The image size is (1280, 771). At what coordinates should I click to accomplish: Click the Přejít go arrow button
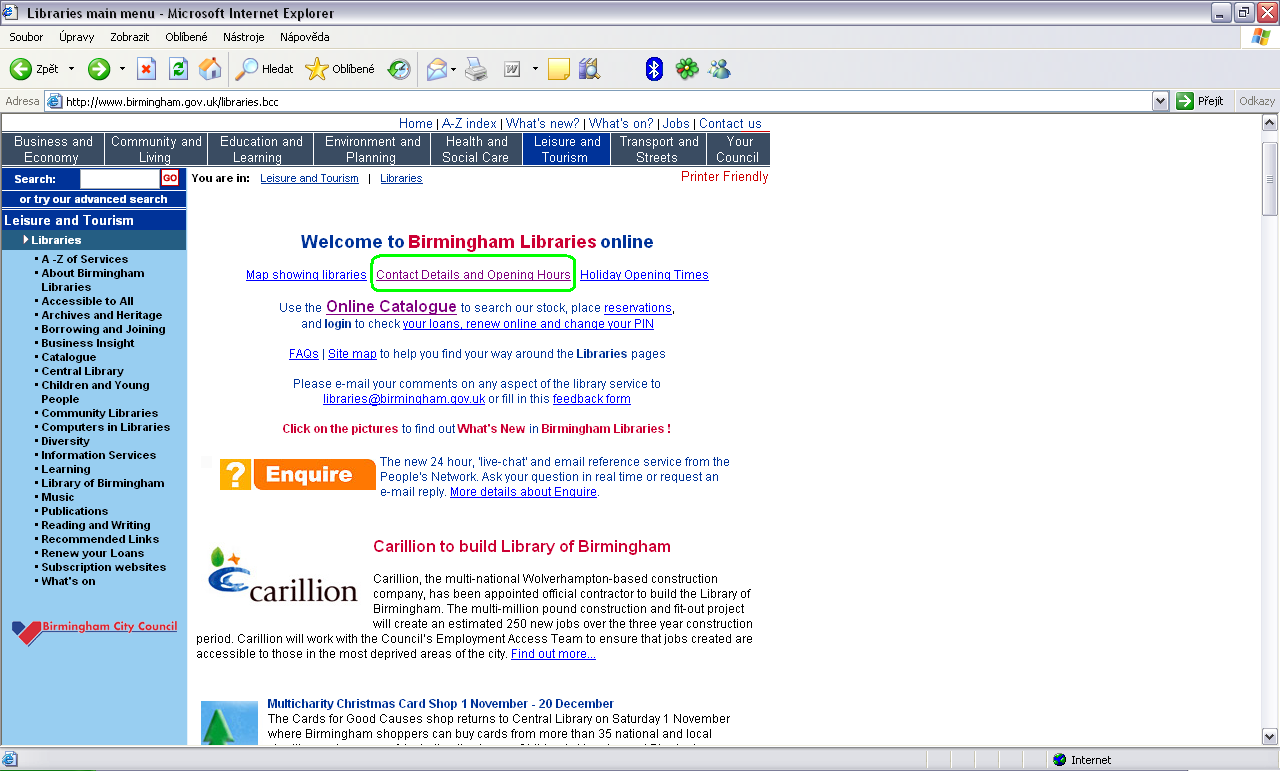(x=1201, y=101)
